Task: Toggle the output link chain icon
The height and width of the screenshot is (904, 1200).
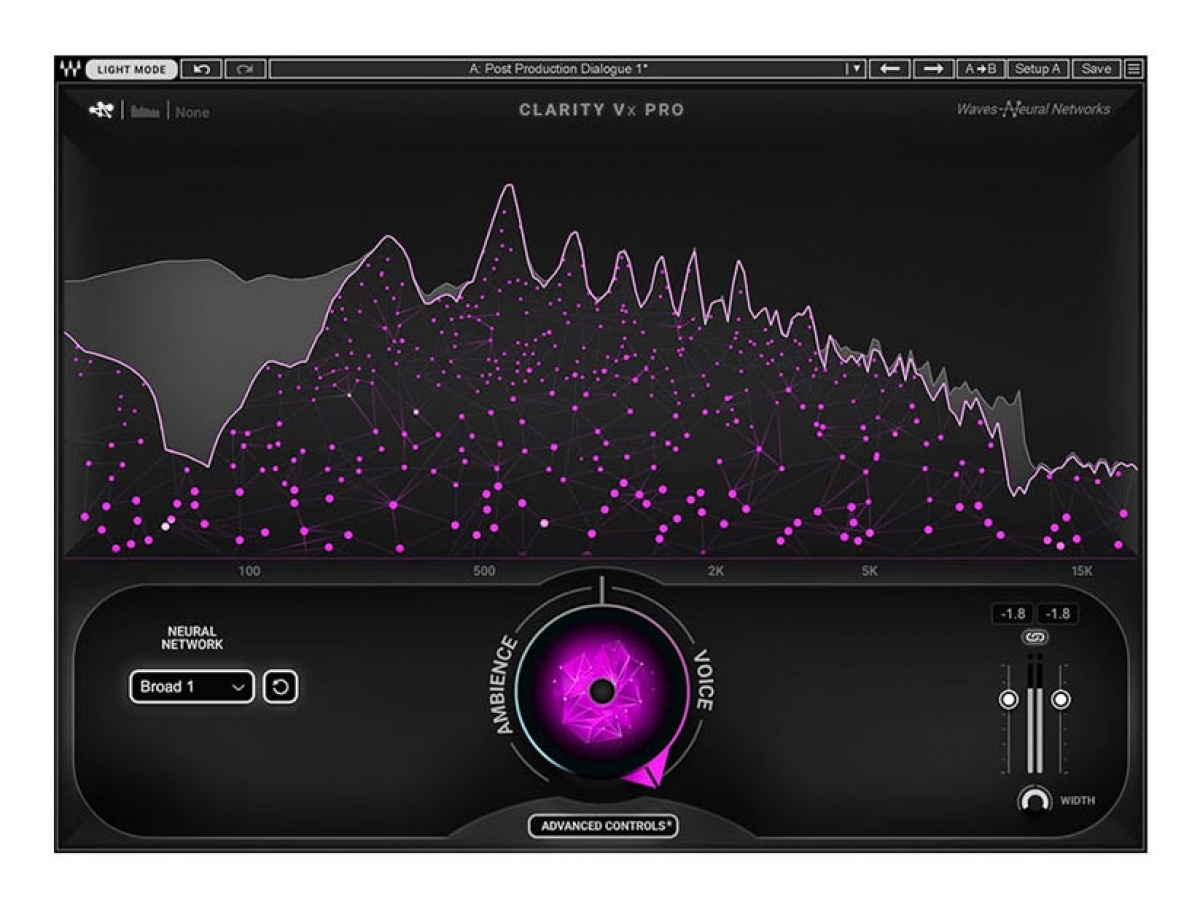Action: pyautogui.click(x=1035, y=637)
